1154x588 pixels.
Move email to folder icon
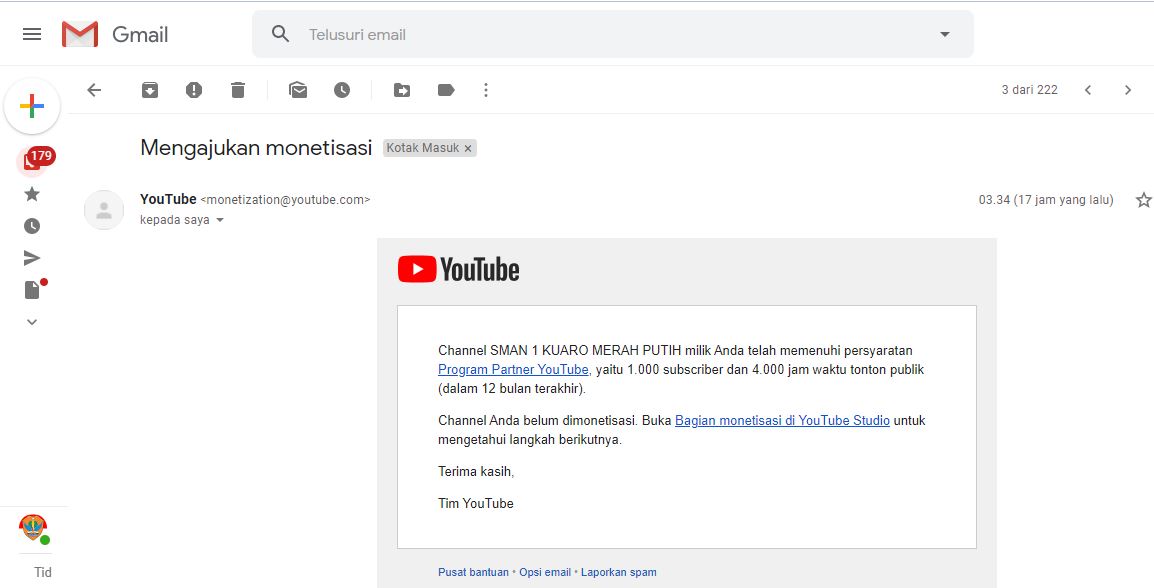[402, 90]
